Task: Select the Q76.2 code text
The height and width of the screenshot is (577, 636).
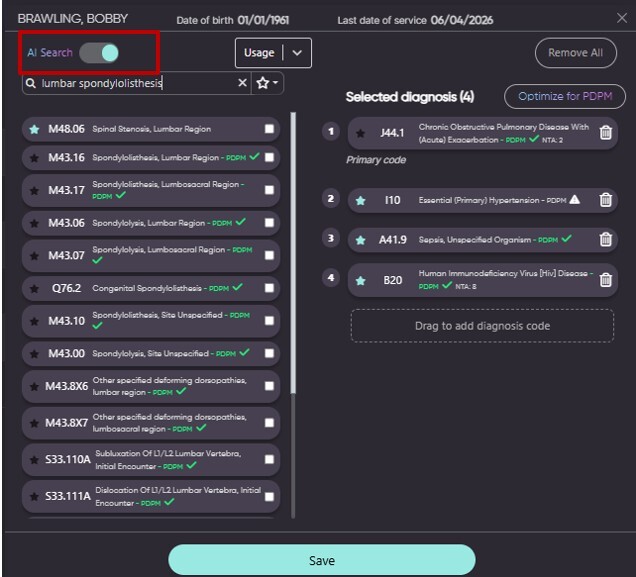Action: pos(67,288)
